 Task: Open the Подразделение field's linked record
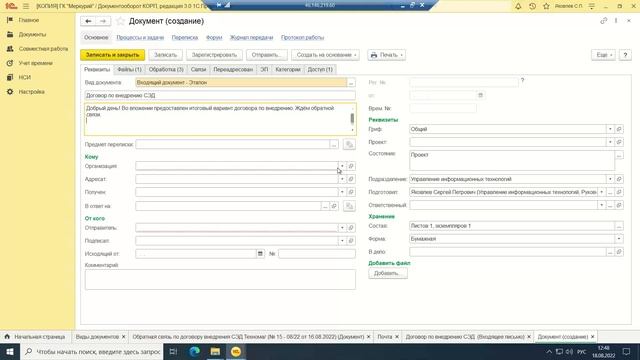pyautogui.click(x=619, y=179)
